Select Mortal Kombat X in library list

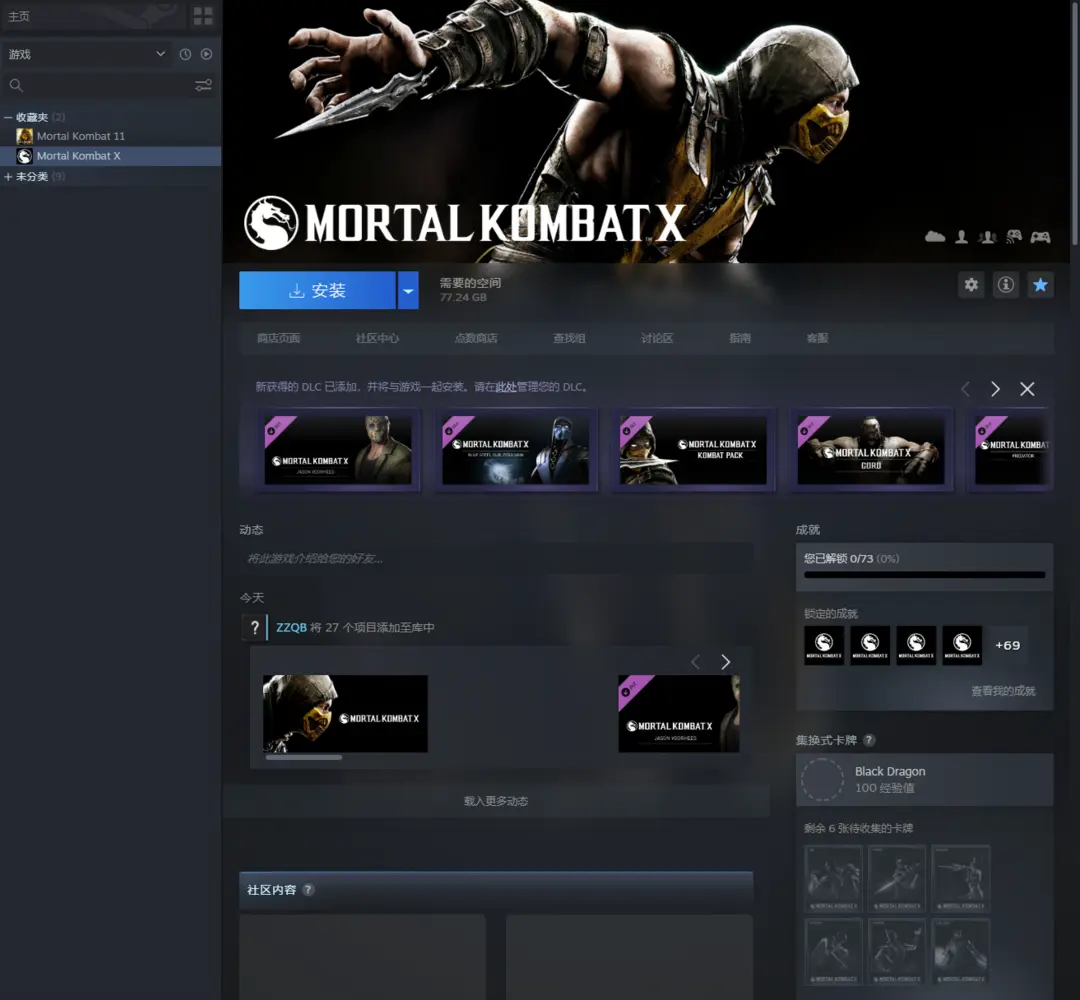point(110,156)
